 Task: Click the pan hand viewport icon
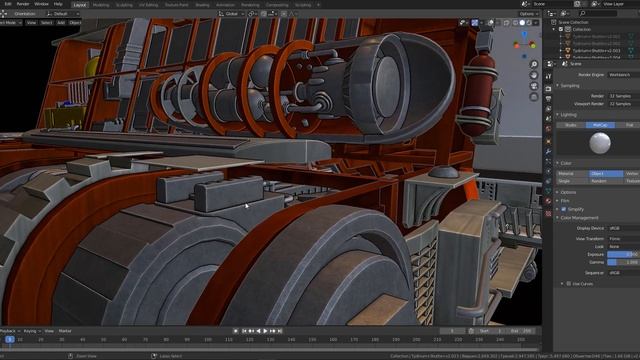coord(534,75)
